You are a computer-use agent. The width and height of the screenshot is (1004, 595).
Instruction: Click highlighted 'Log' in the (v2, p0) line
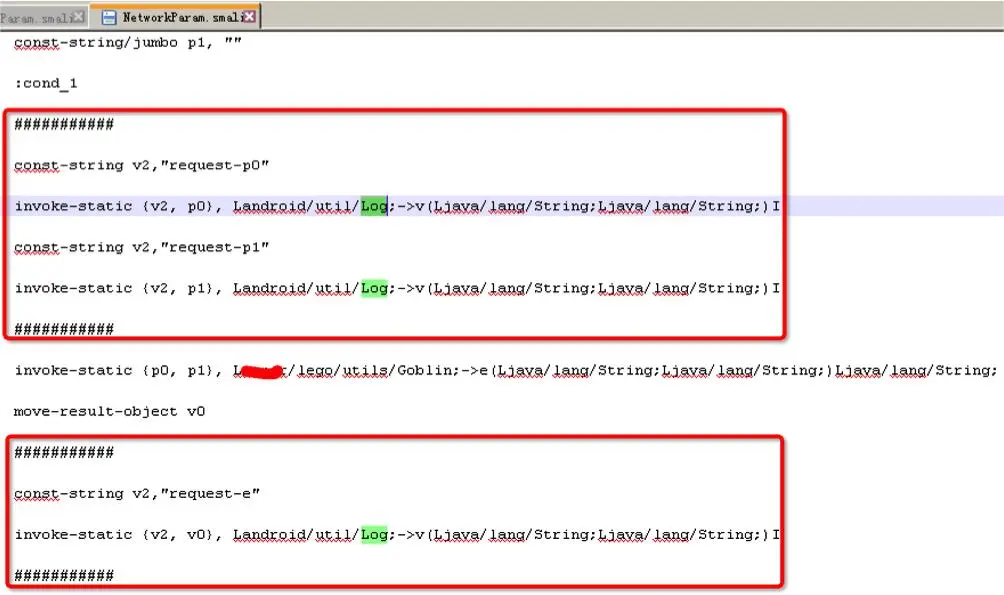pyautogui.click(x=374, y=206)
